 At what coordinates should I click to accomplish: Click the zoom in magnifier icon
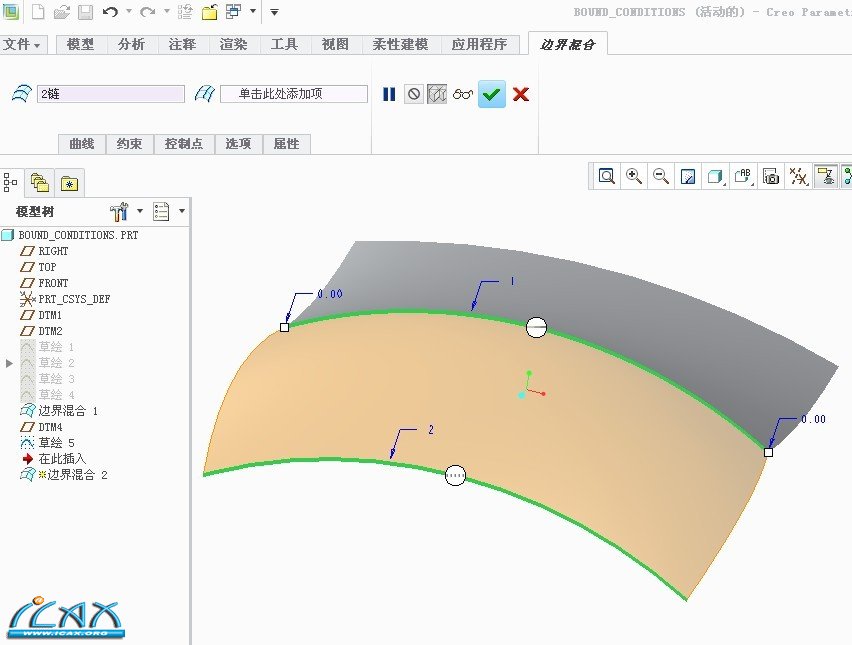(633, 176)
